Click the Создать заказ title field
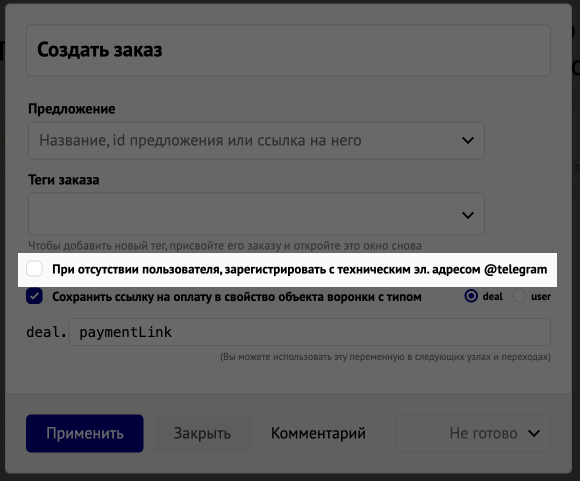The height and width of the screenshot is (481, 580). click(289, 50)
